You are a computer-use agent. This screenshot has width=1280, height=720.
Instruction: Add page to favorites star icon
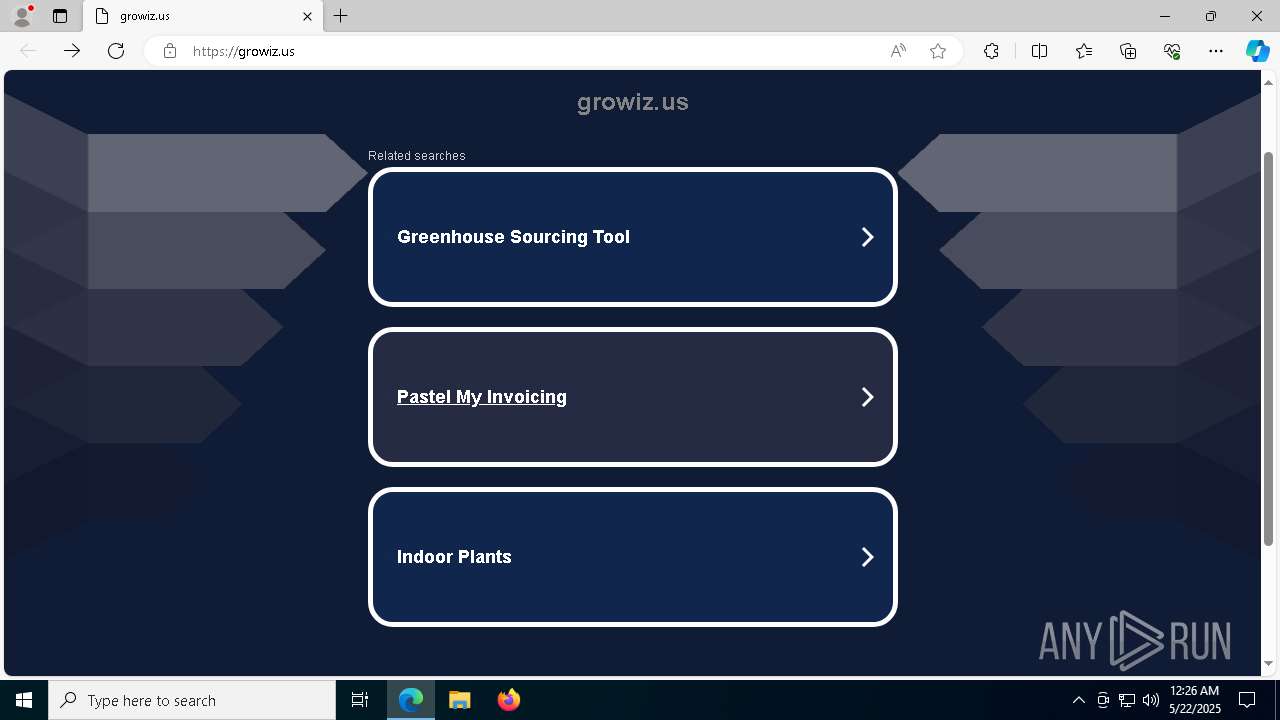click(938, 51)
